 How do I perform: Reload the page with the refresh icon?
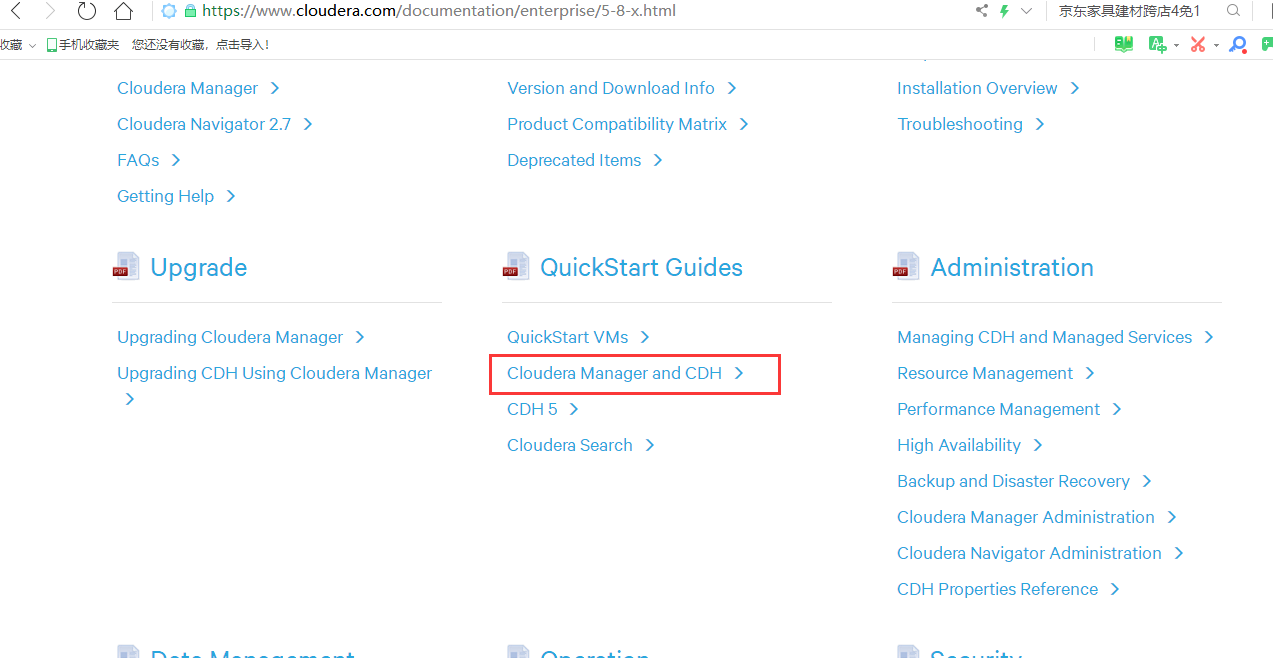point(87,11)
